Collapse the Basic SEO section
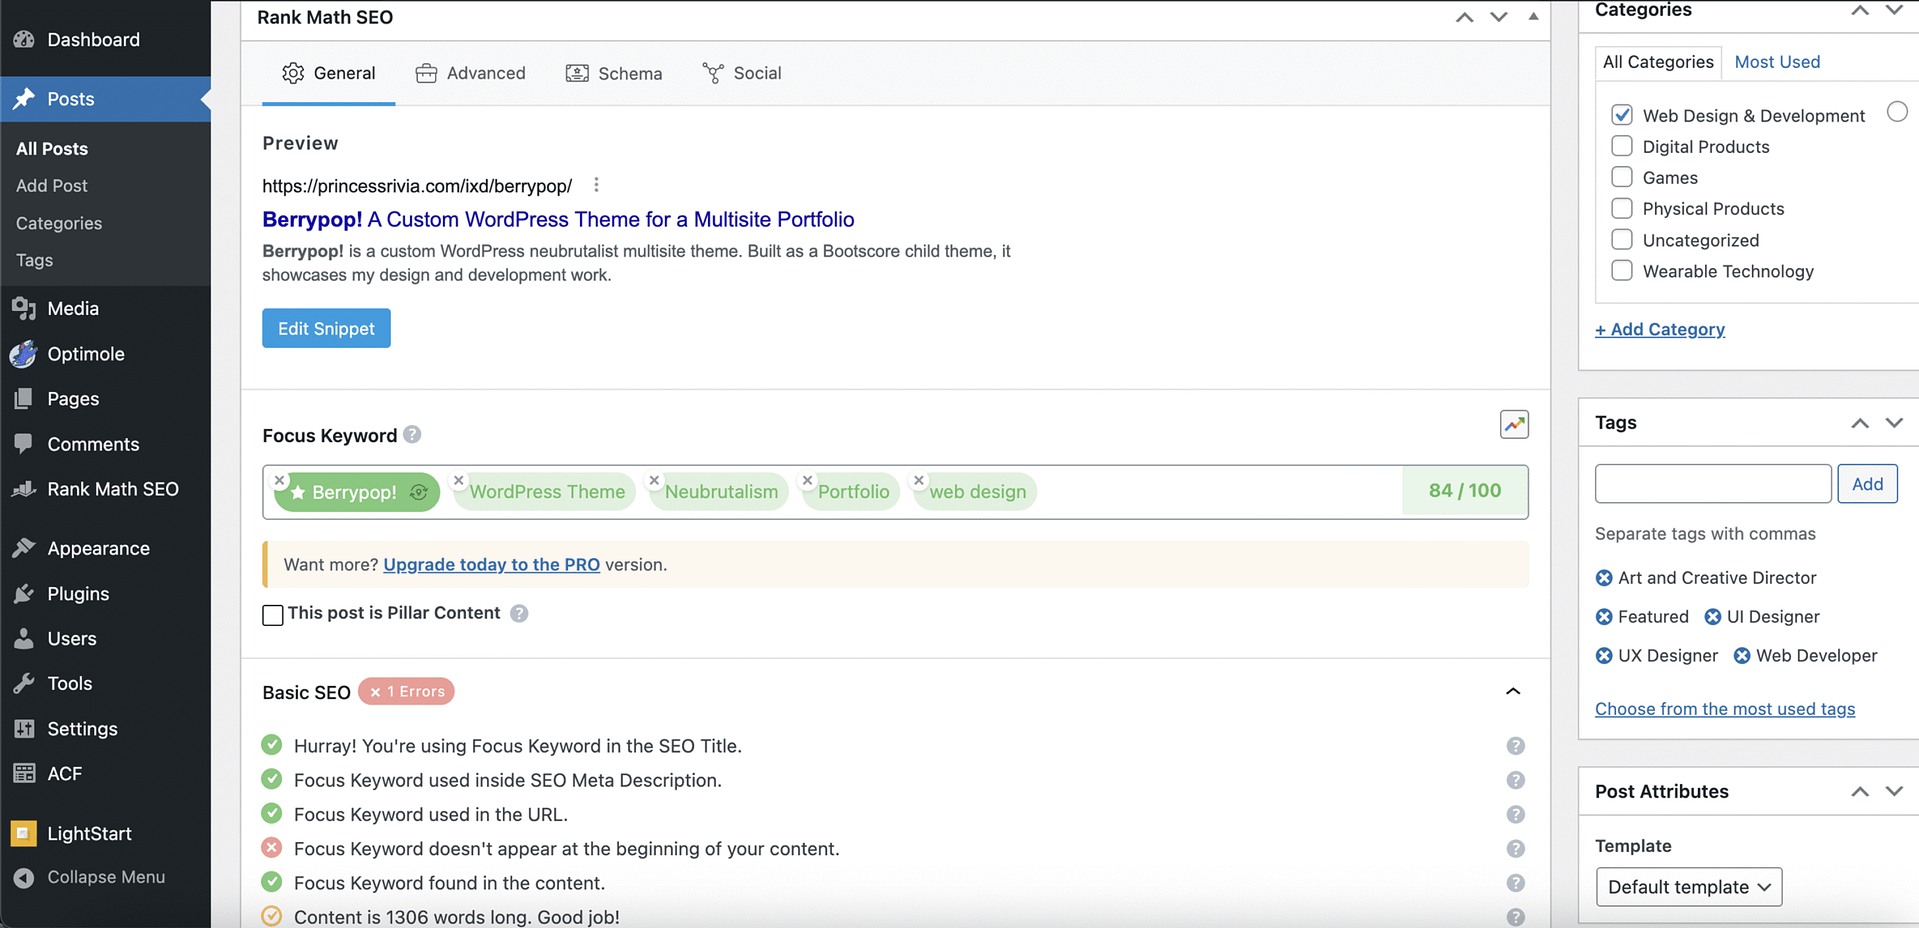This screenshot has height=928, width=1919. click(x=1513, y=692)
